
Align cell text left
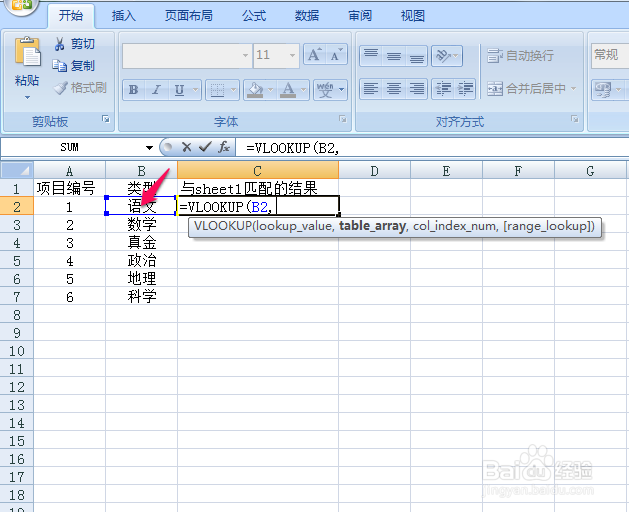(371, 89)
